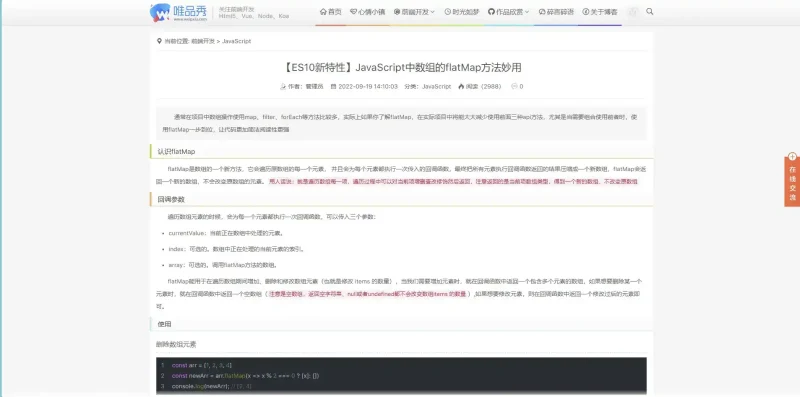The height and width of the screenshot is (397, 800).
Task: Click the 删除数组元素 subheading
Action: pos(176,344)
